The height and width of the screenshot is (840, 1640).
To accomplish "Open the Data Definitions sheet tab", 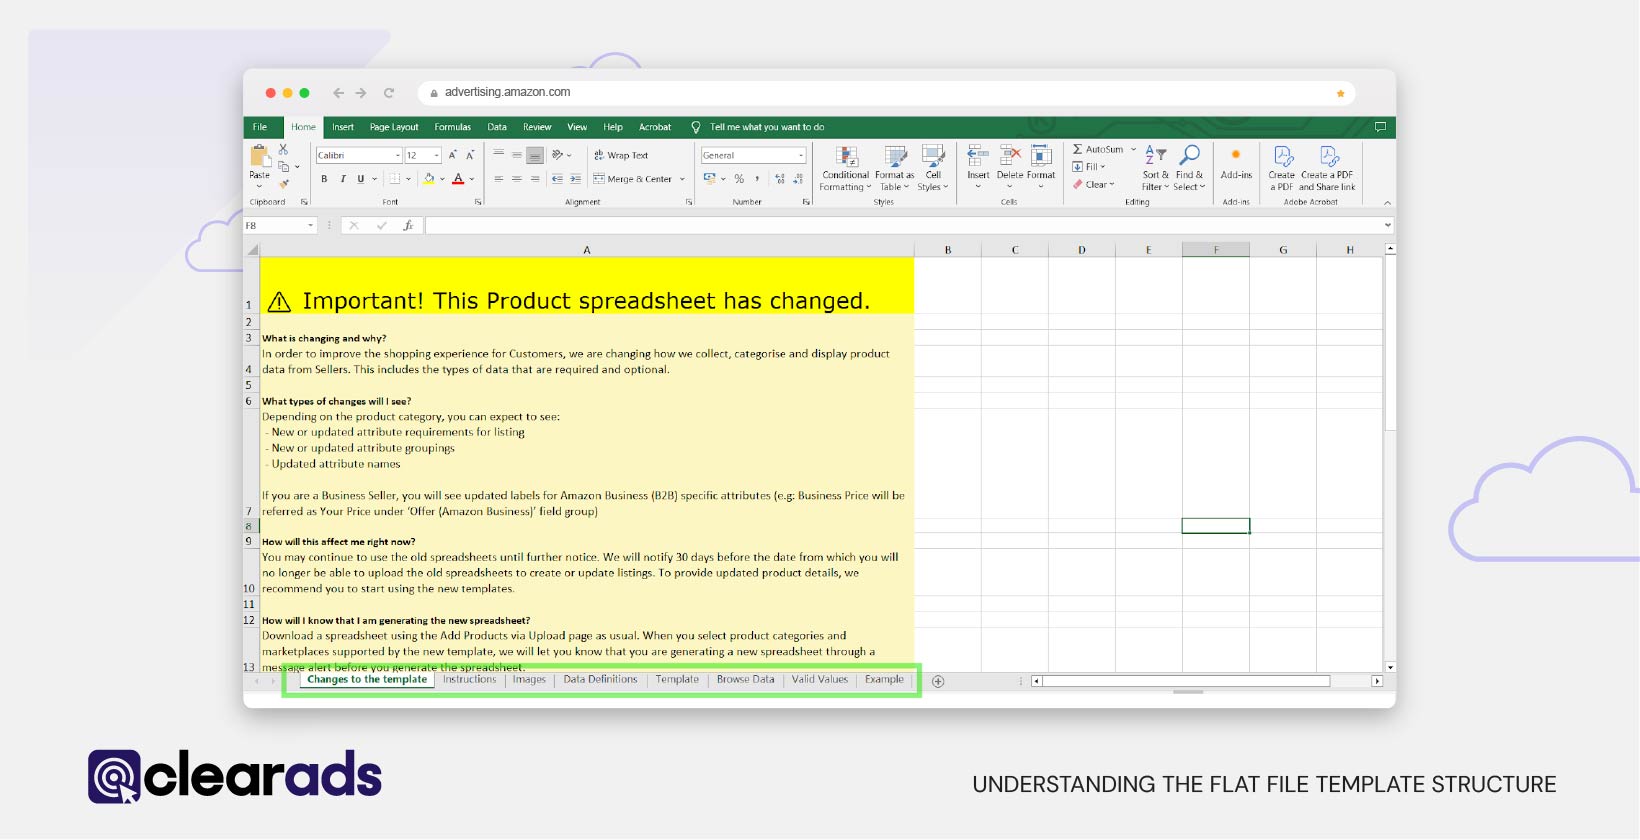I will (600, 680).
